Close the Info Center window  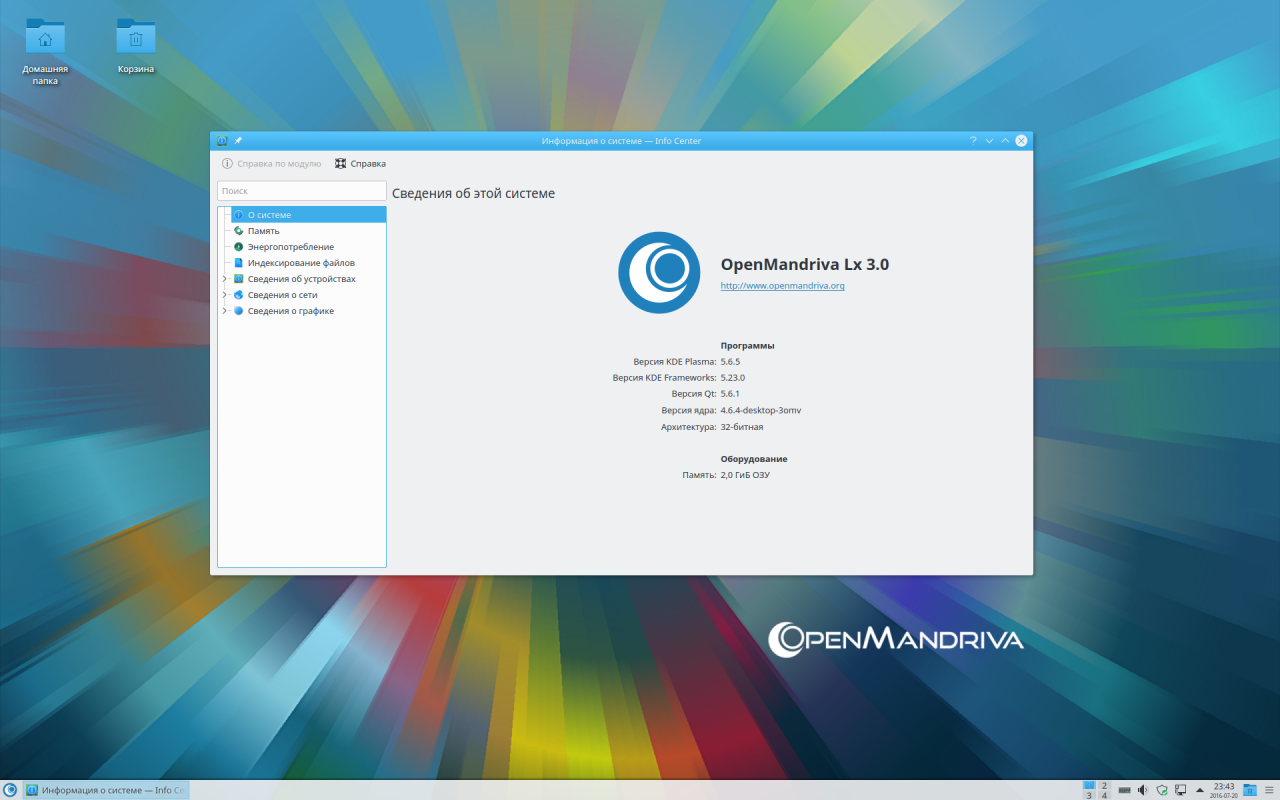[1021, 141]
